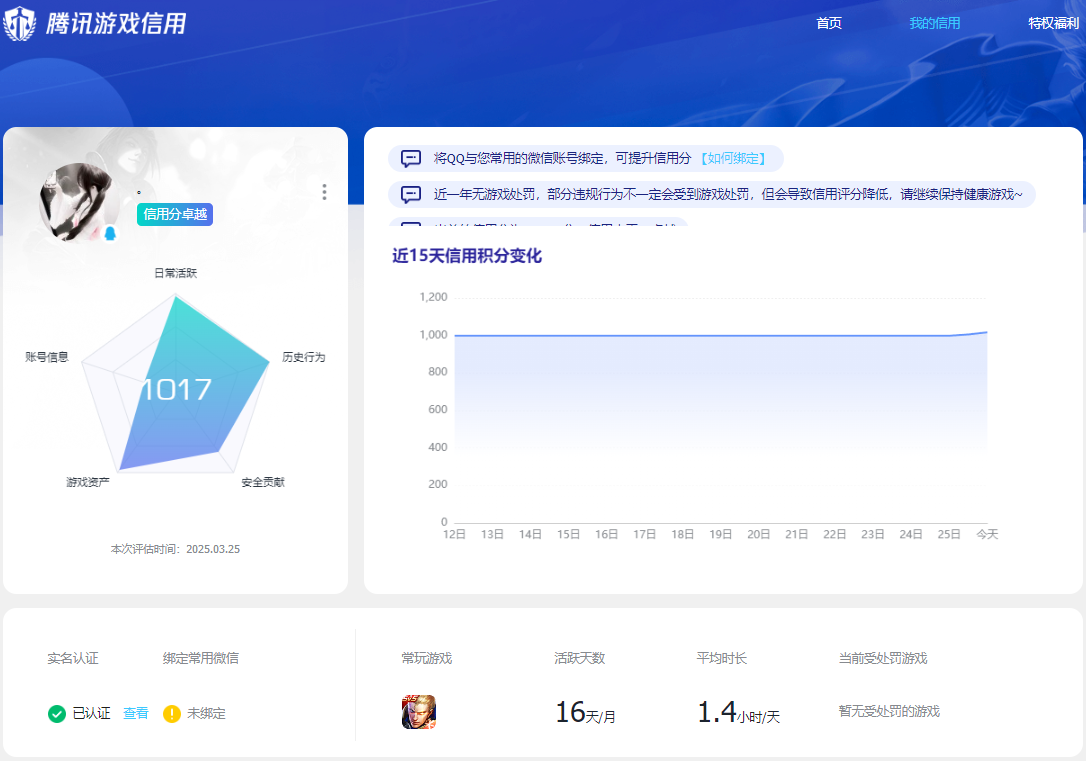Click the 1.4小时/天 average duration value
1086x761 pixels.
tap(738, 713)
